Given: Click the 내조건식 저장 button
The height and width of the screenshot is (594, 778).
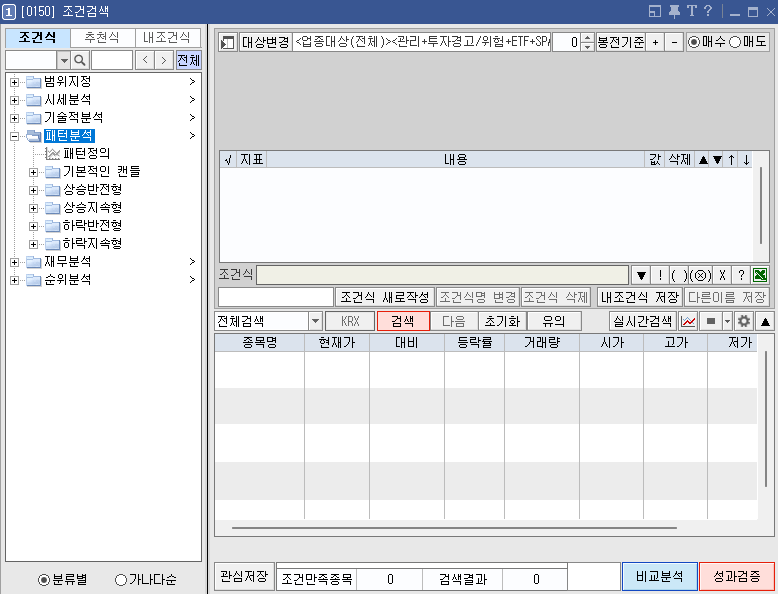Looking at the screenshot, I should click(x=640, y=297).
